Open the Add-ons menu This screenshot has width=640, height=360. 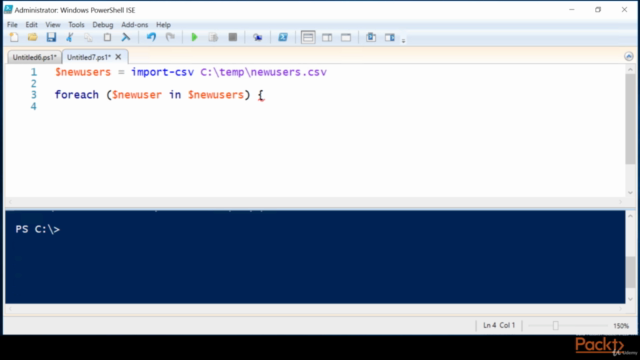(x=134, y=24)
